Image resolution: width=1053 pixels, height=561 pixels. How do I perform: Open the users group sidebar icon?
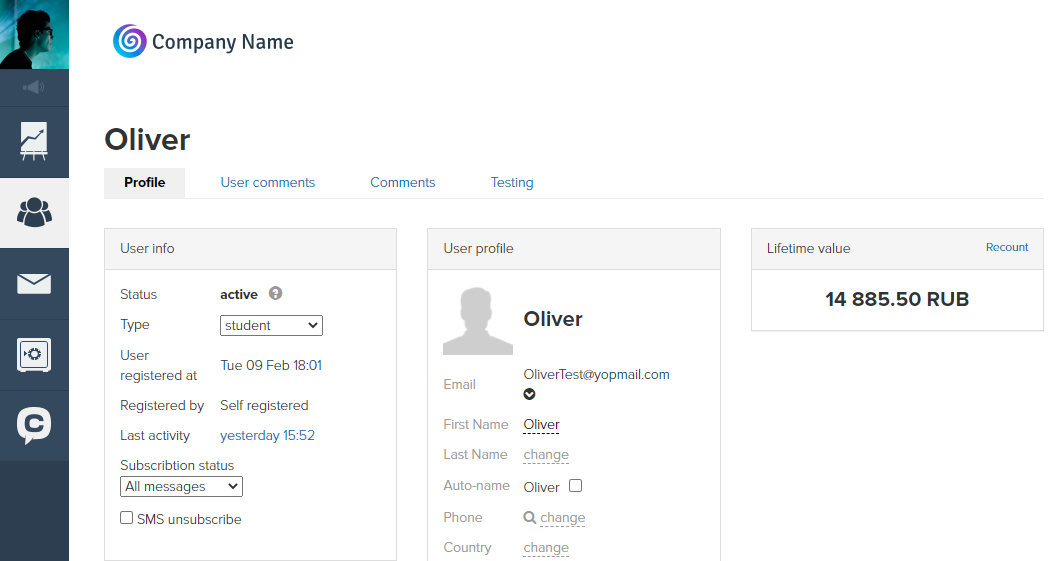coord(34,212)
